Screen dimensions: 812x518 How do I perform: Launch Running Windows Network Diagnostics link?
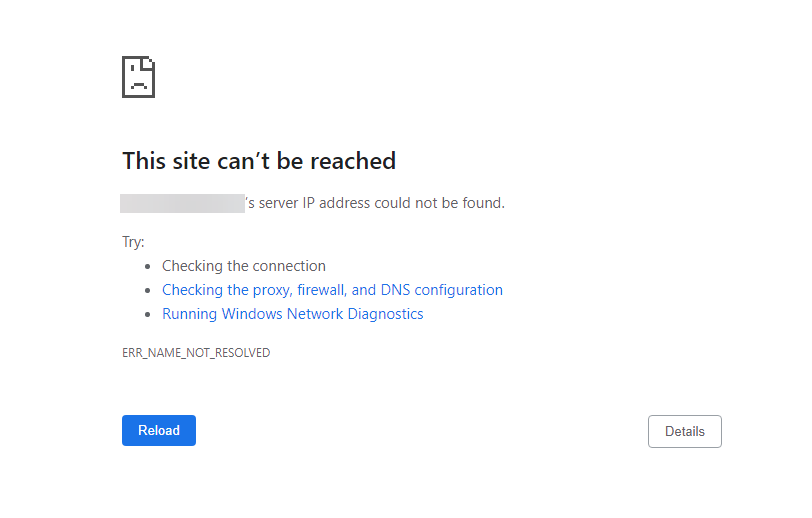click(x=292, y=314)
